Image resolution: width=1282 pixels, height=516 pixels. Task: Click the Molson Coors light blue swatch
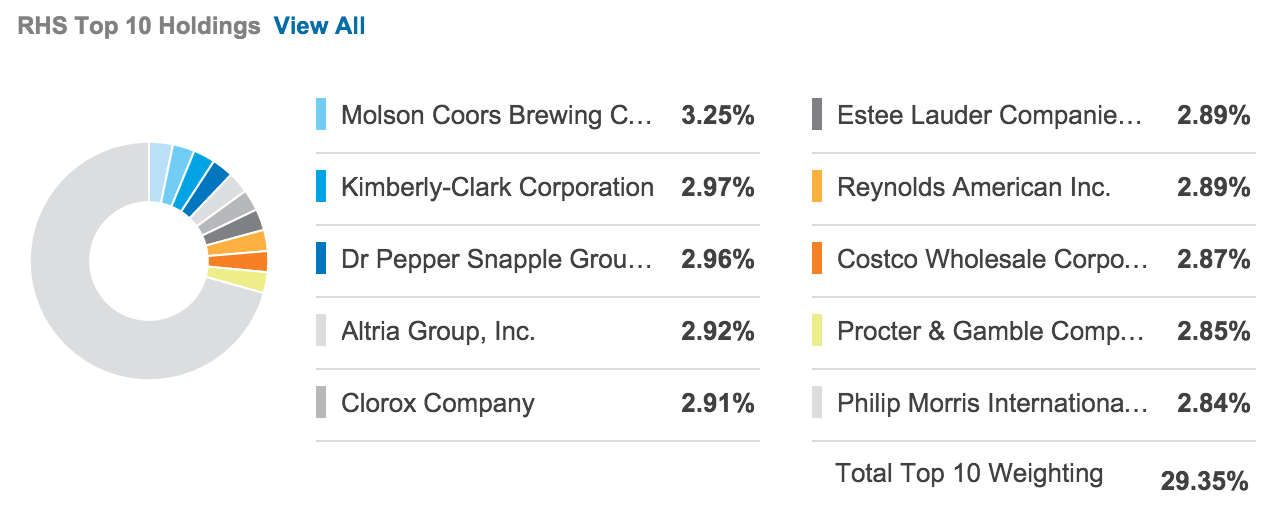click(x=321, y=115)
